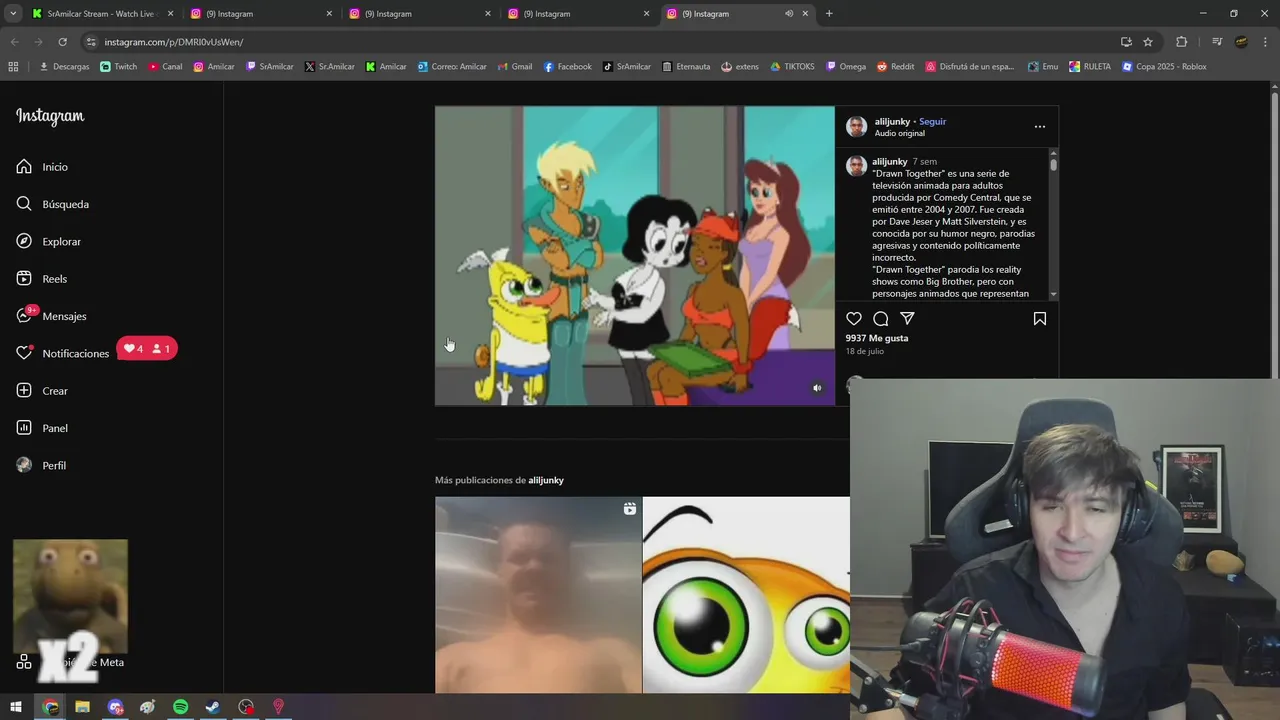Open the RULETA bookmark
This screenshot has height=720, width=1280.
coord(1089,67)
